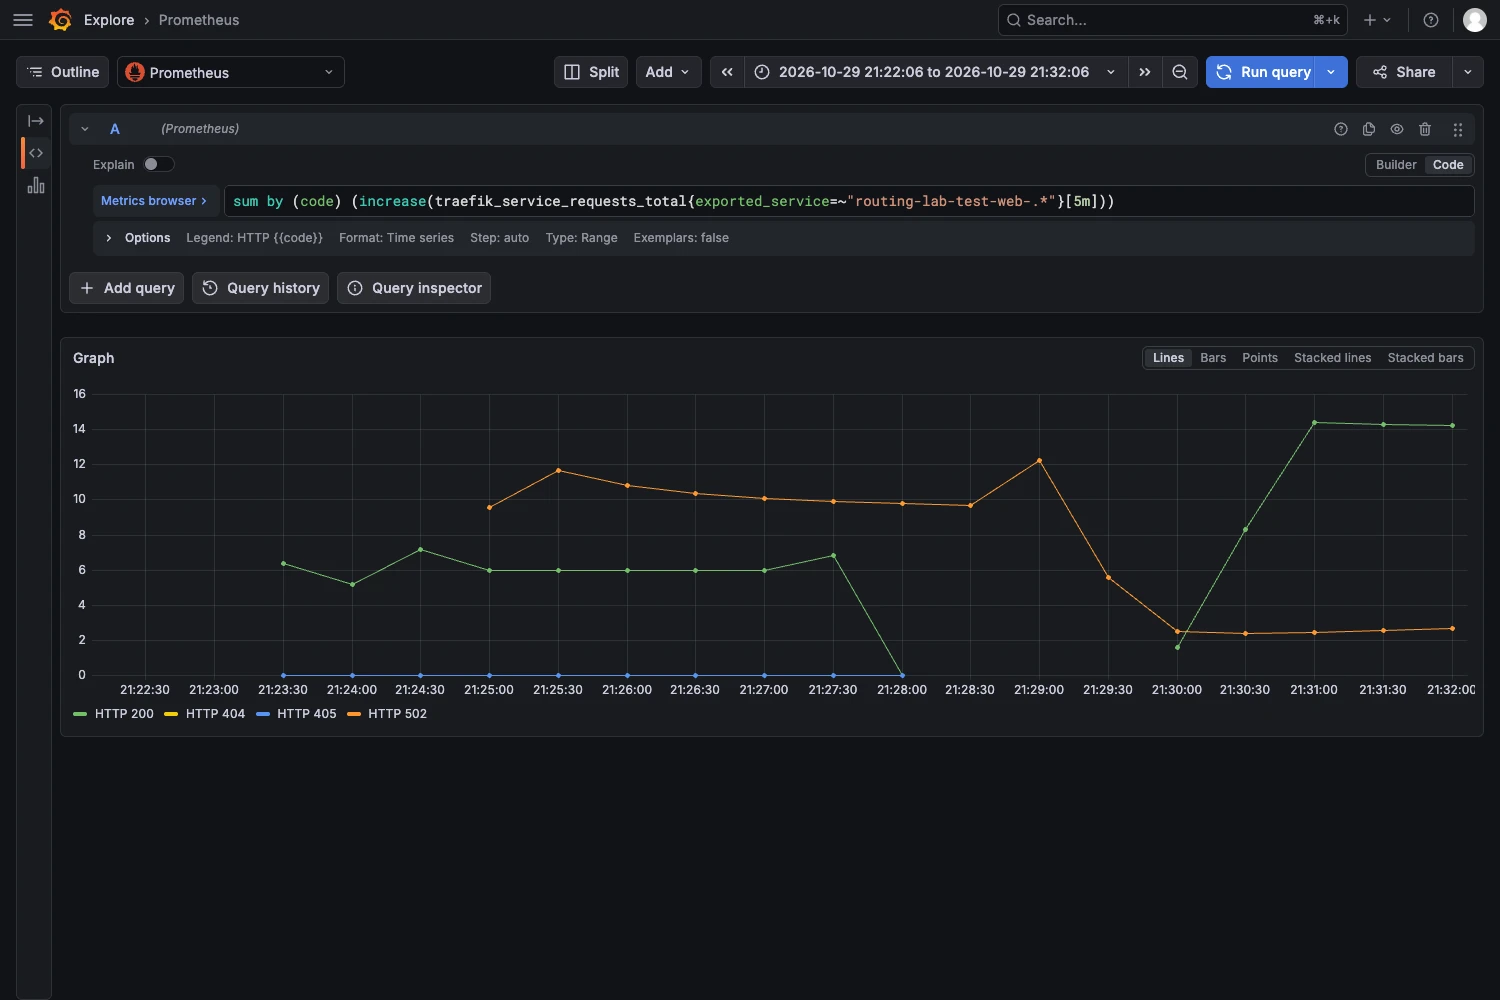Screen dimensions: 1500x1000
Task: Open the time range picker
Action: pyautogui.click(x=936, y=72)
